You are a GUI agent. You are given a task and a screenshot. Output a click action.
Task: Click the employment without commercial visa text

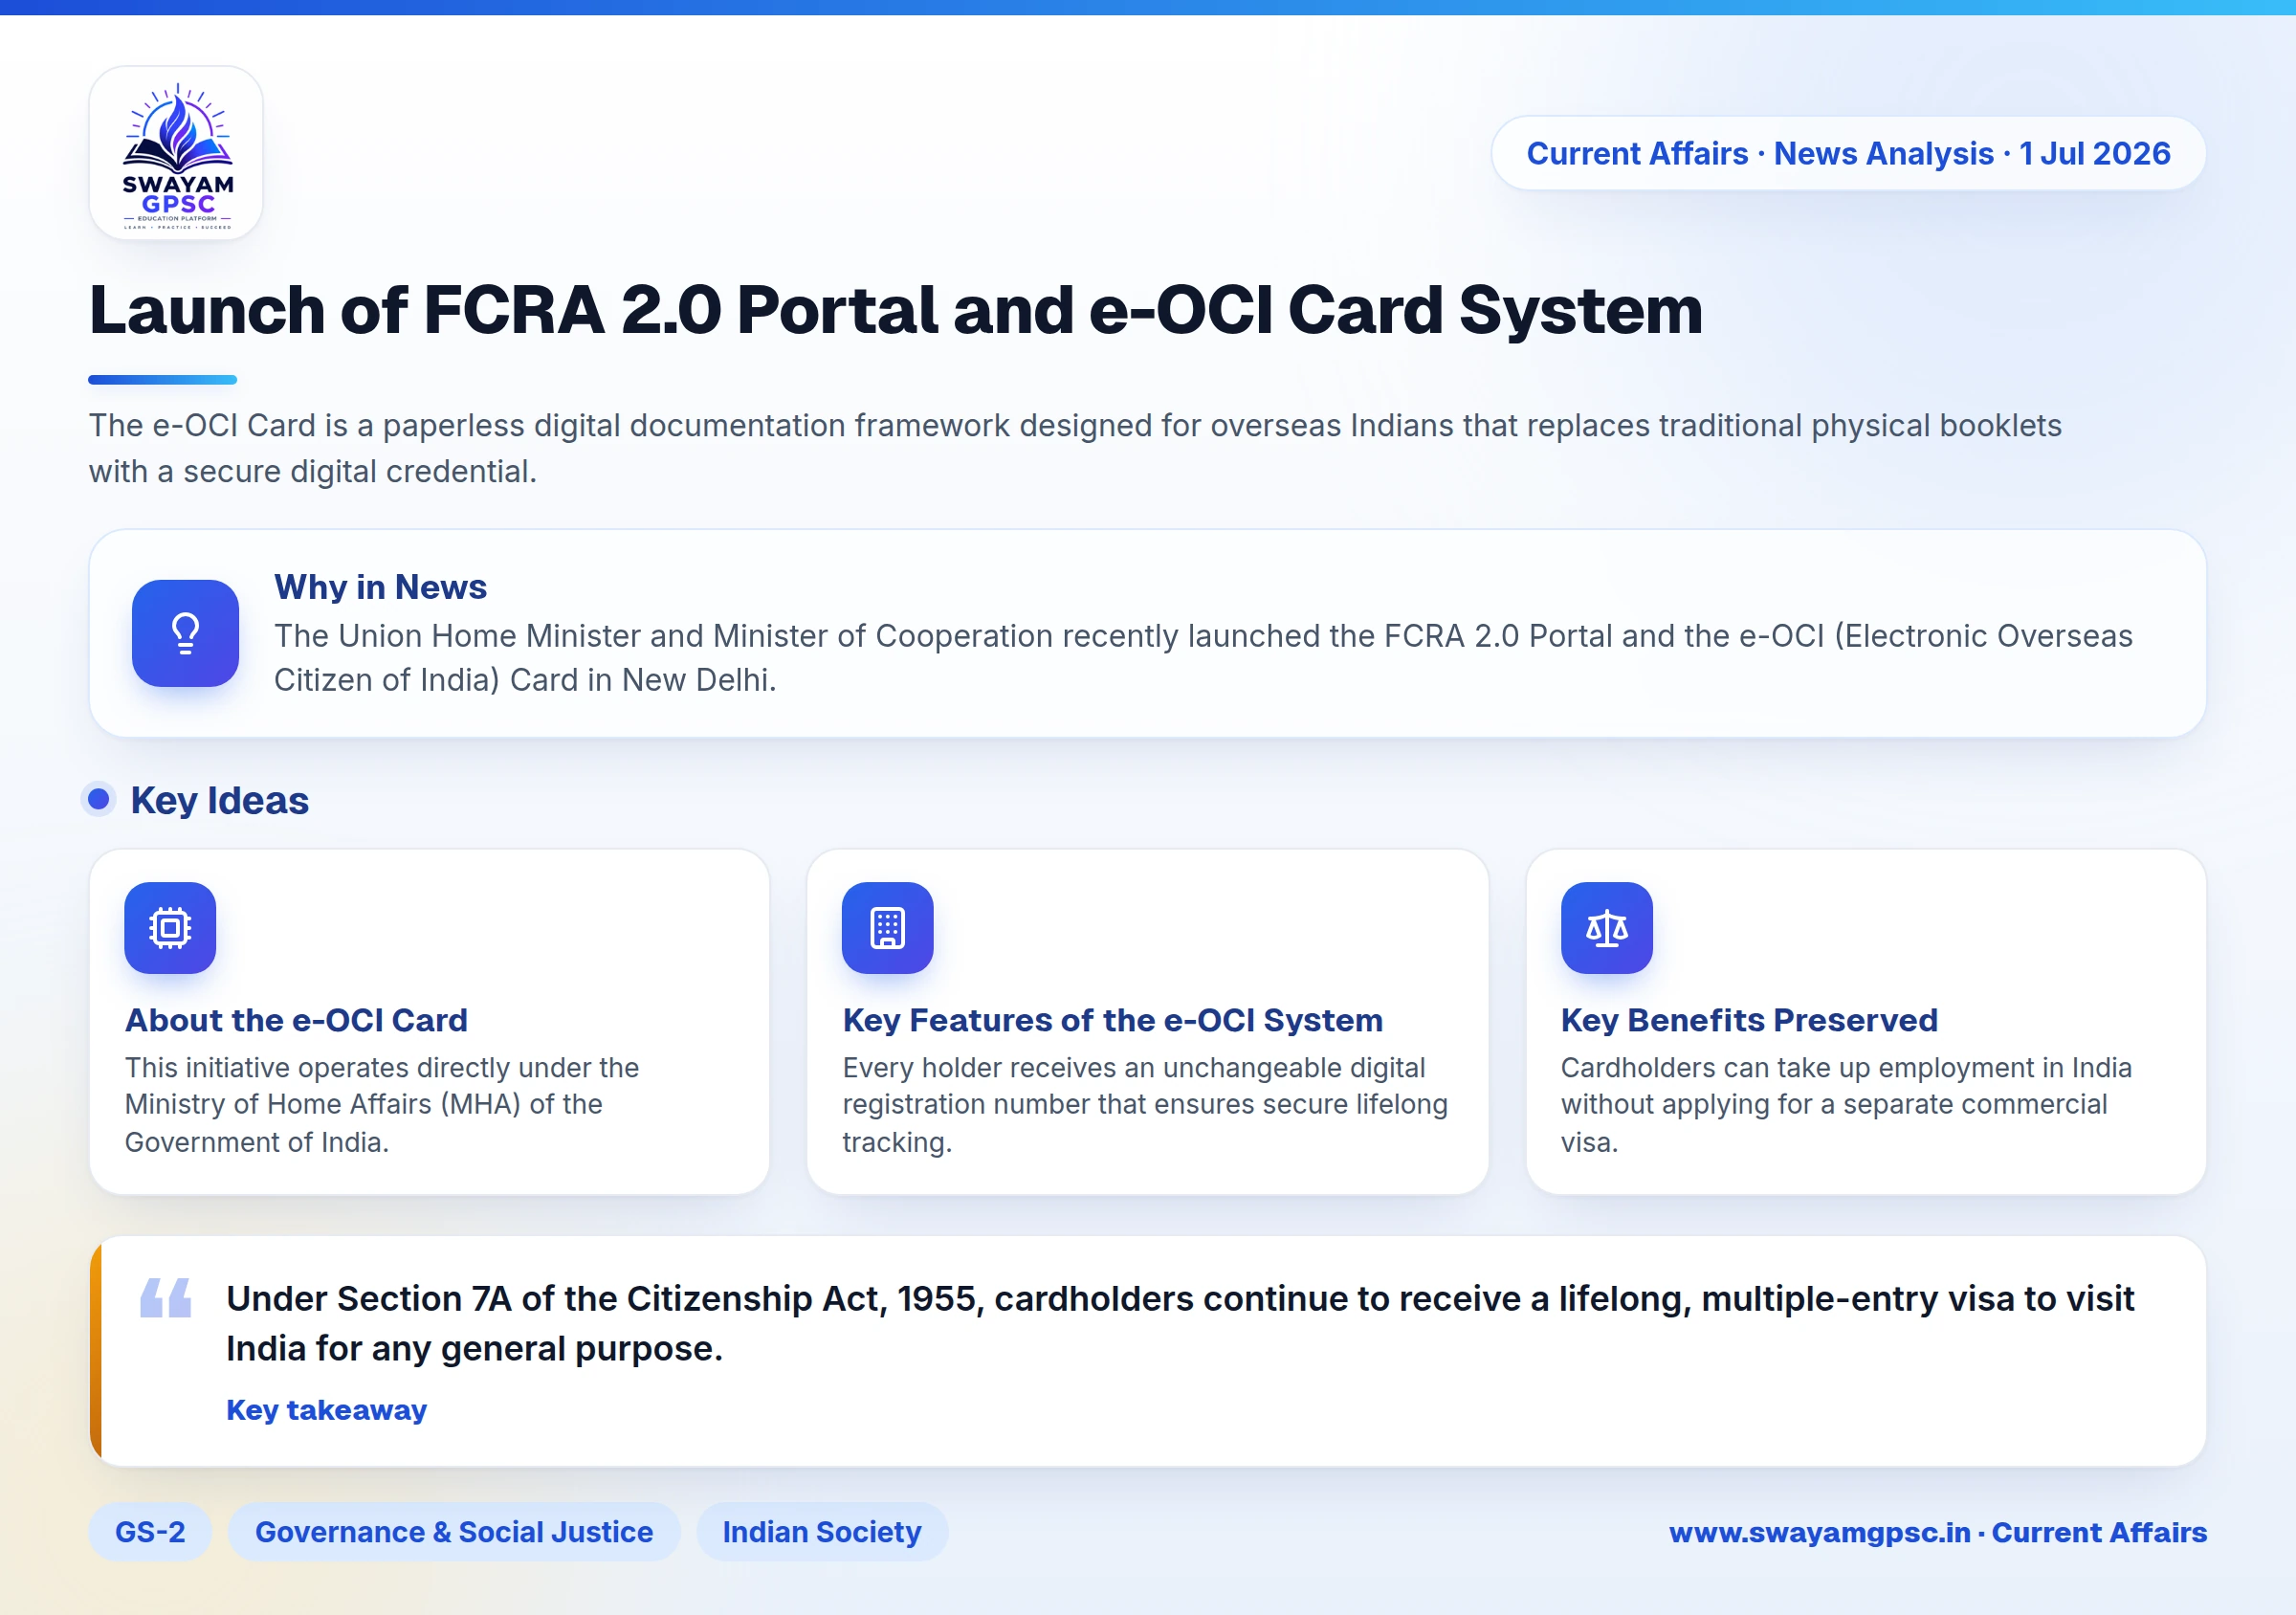click(1846, 1105)
